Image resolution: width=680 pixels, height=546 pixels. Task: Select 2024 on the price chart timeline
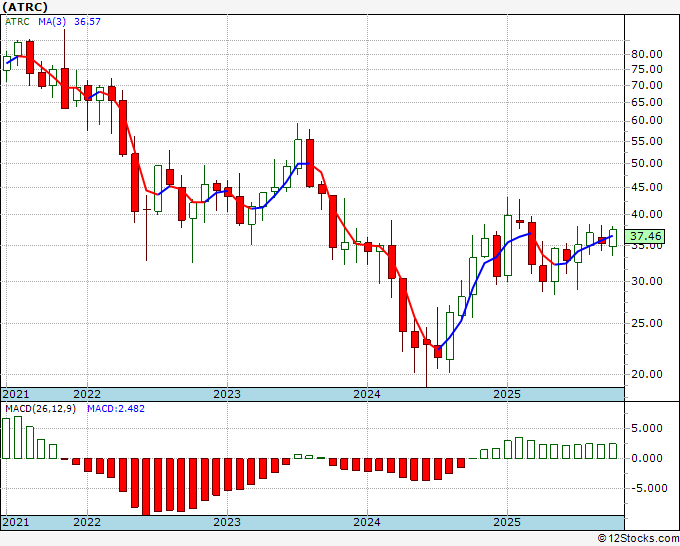367,394
